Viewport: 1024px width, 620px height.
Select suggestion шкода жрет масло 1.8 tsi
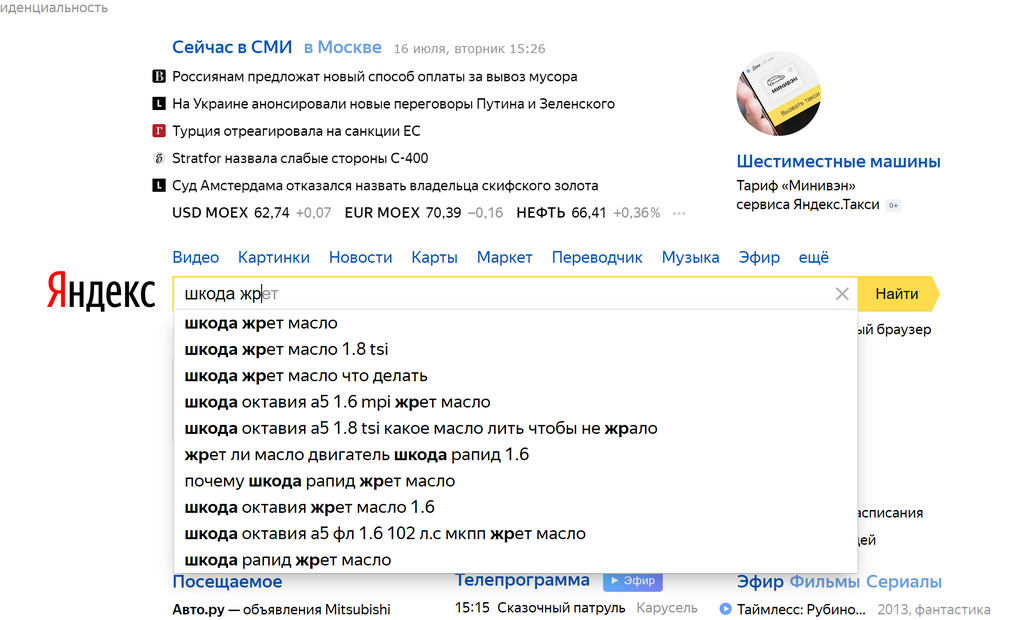pyautogui.click(x=515, y=350)
